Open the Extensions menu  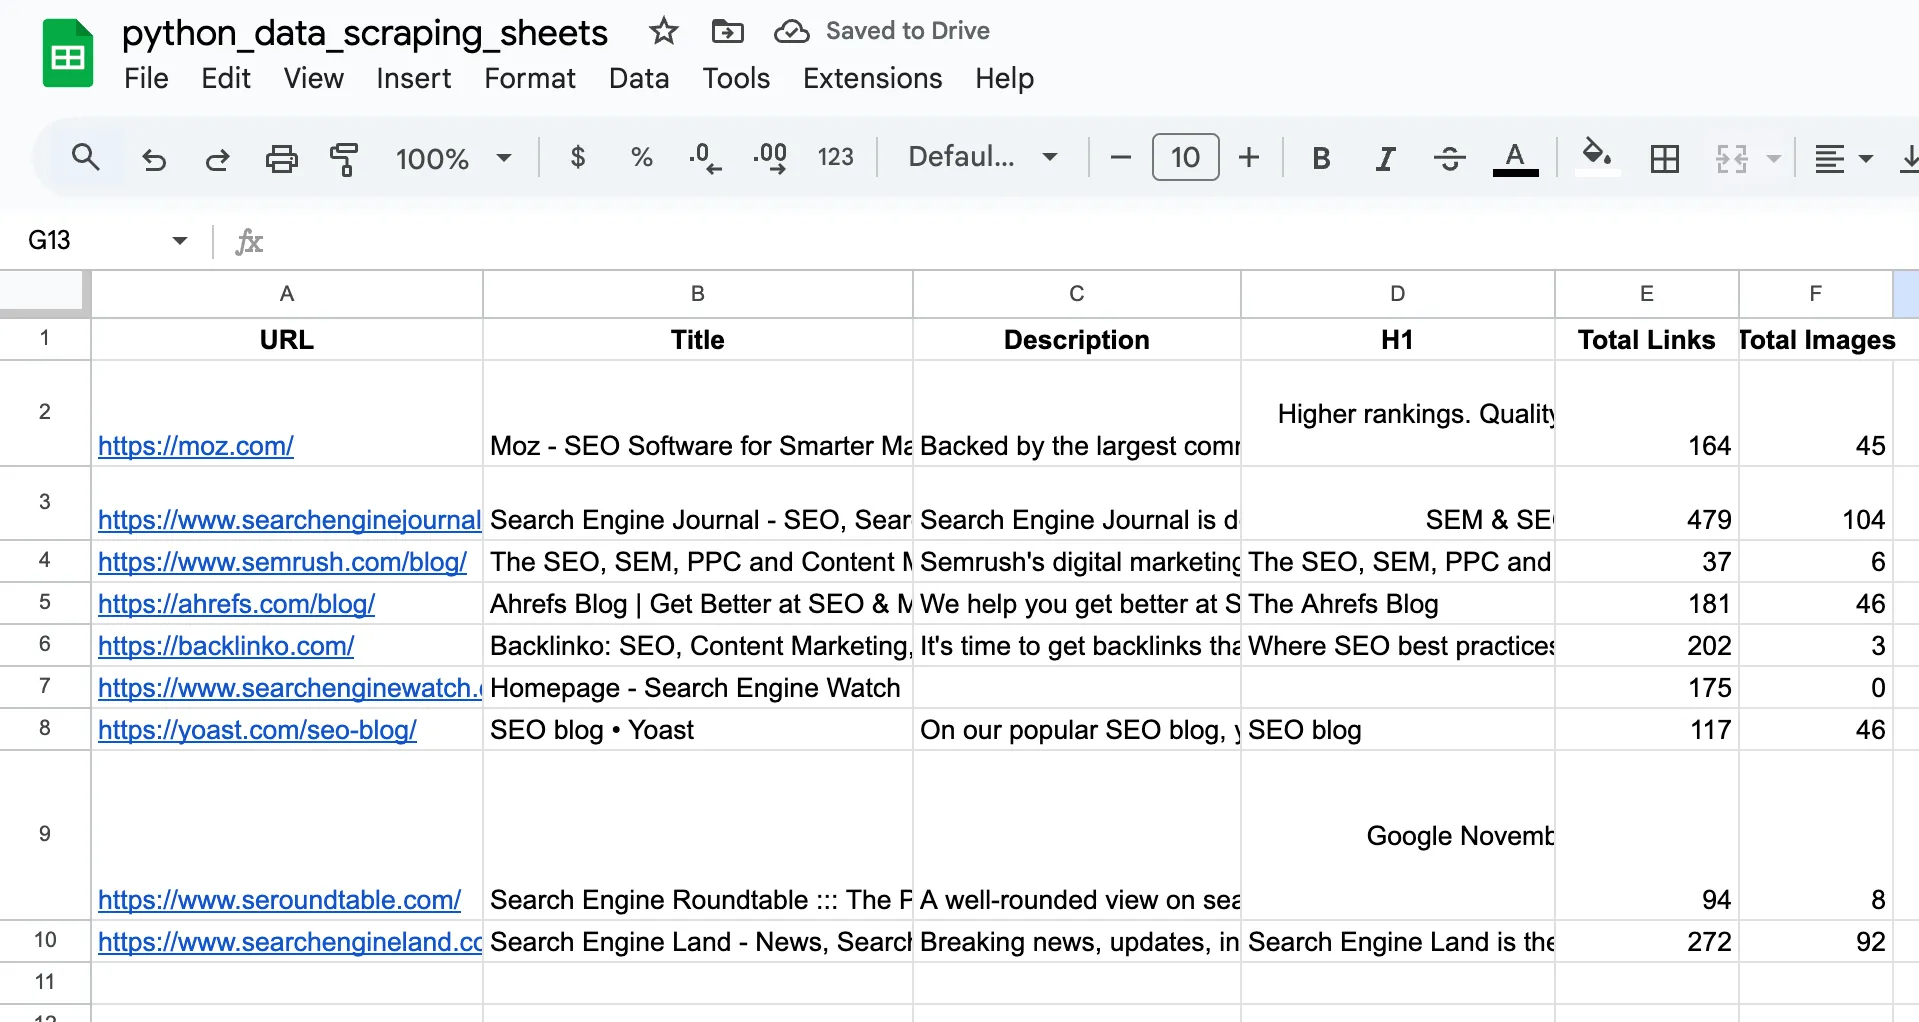click(x=872, y=78)
